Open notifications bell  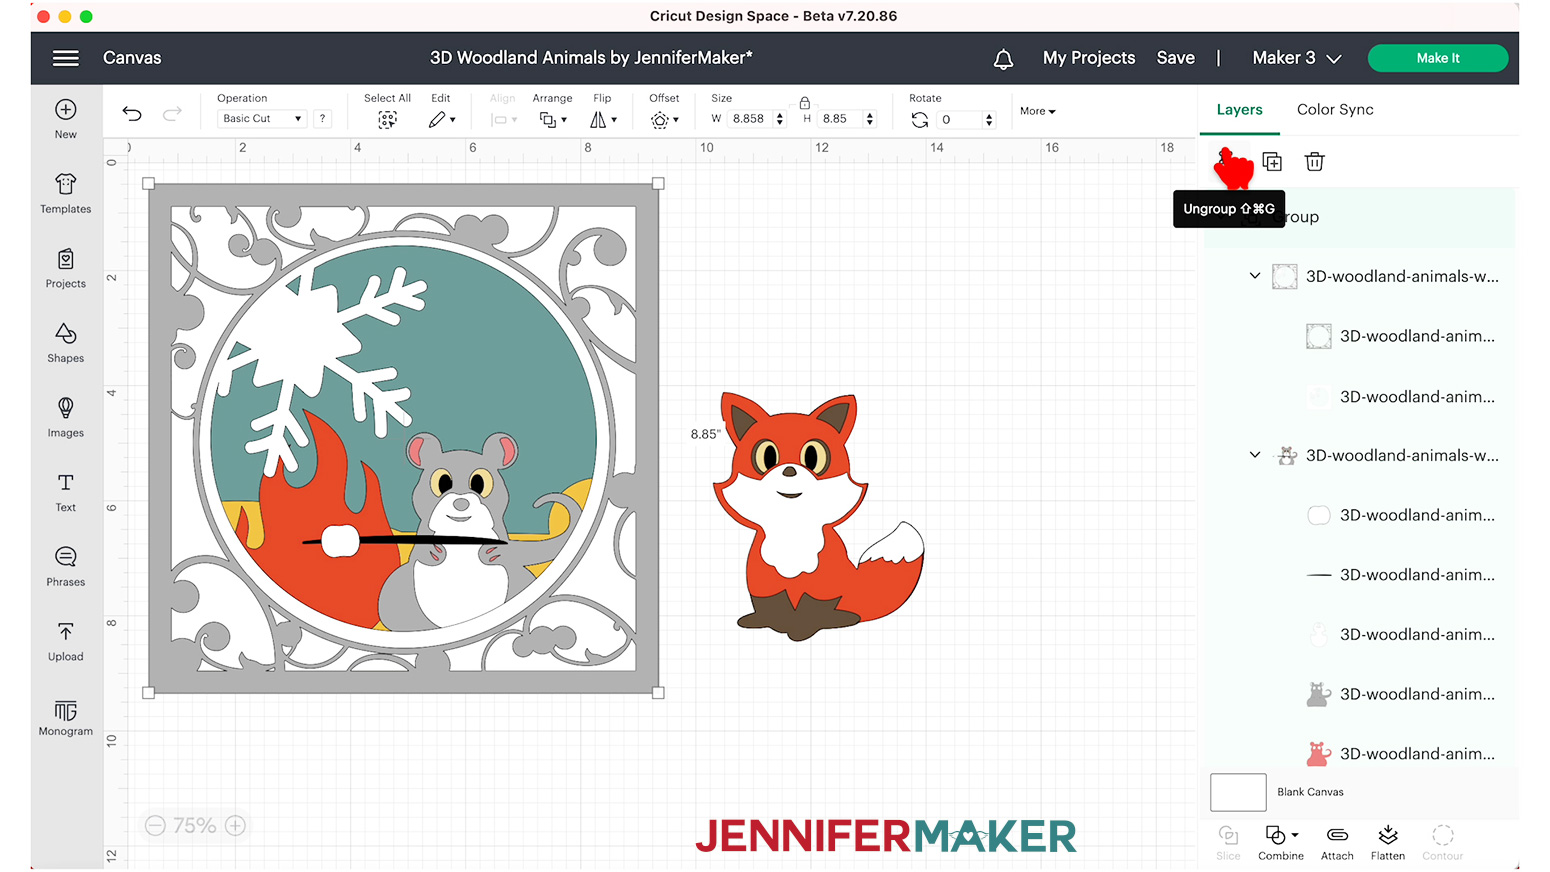pyautogui.click(x=1003, y=59)
